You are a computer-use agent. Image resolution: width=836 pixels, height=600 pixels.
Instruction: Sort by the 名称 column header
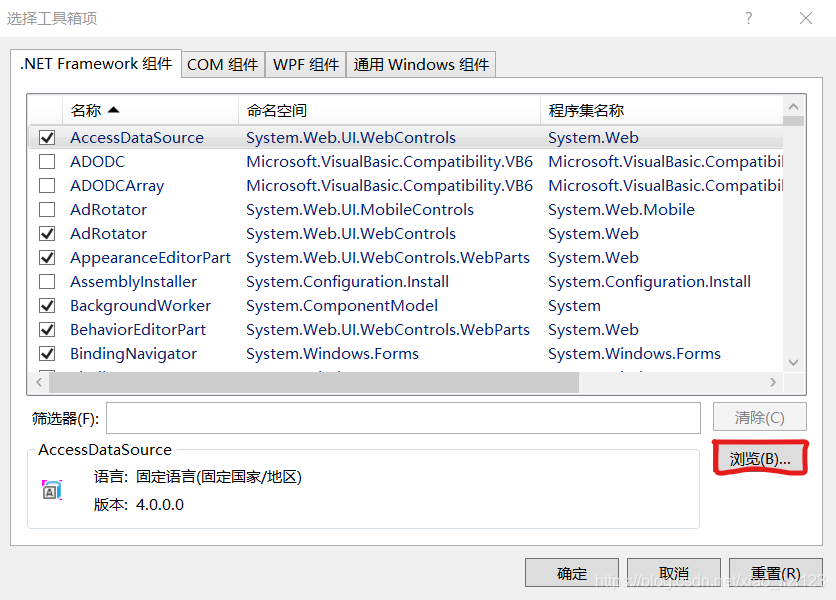tap(150, 110)
